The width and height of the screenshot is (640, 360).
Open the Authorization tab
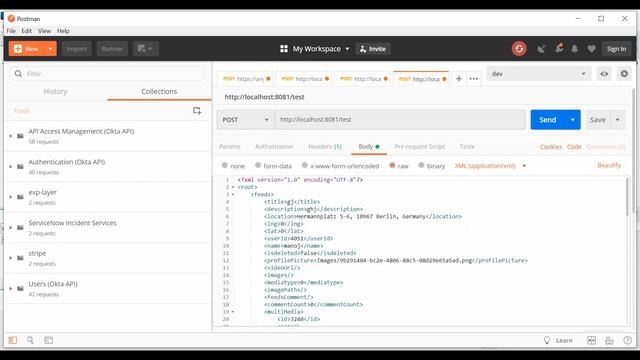coord(274,147)
